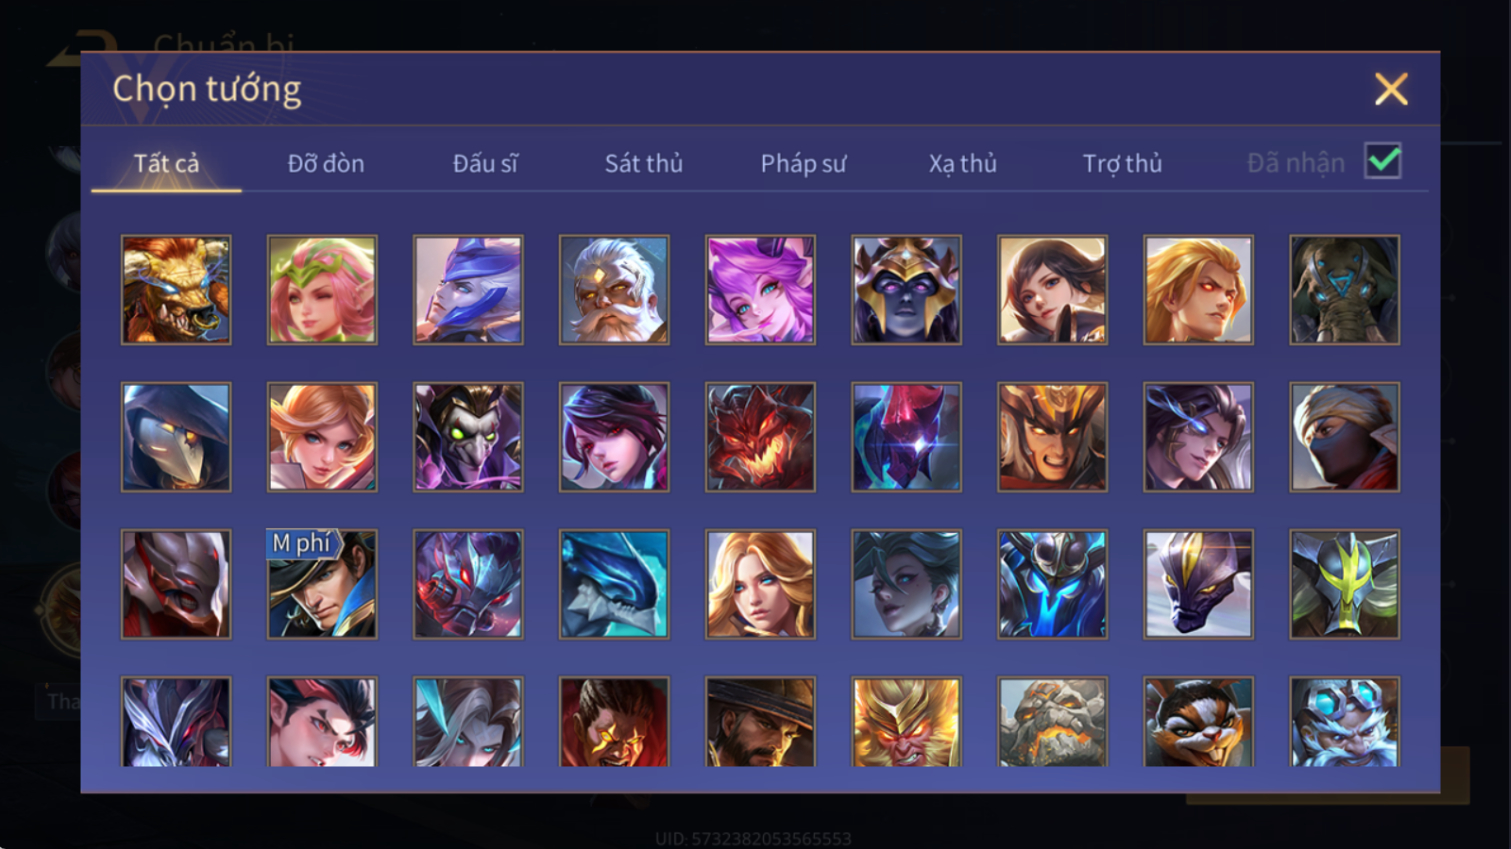Select the red fiery demon hero portrait

click(760, 437)
